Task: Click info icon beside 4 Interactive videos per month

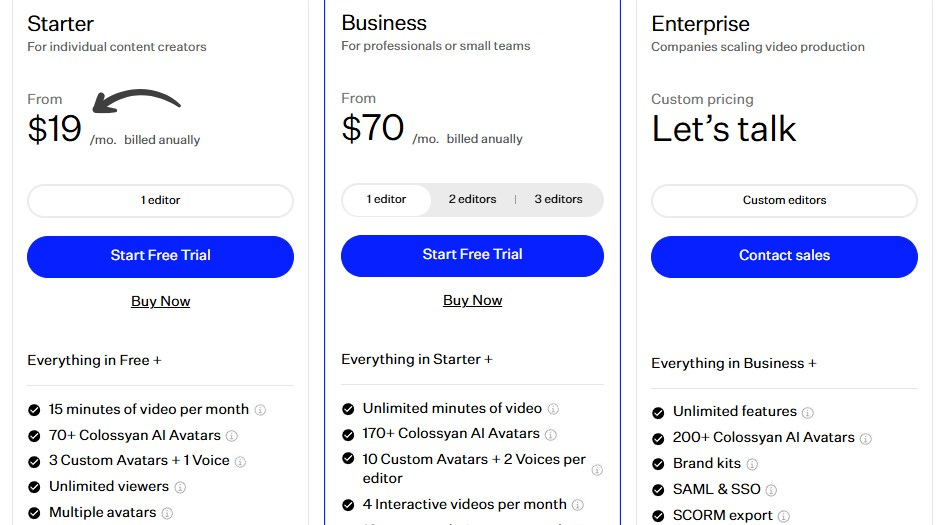Action: (578, 505)
